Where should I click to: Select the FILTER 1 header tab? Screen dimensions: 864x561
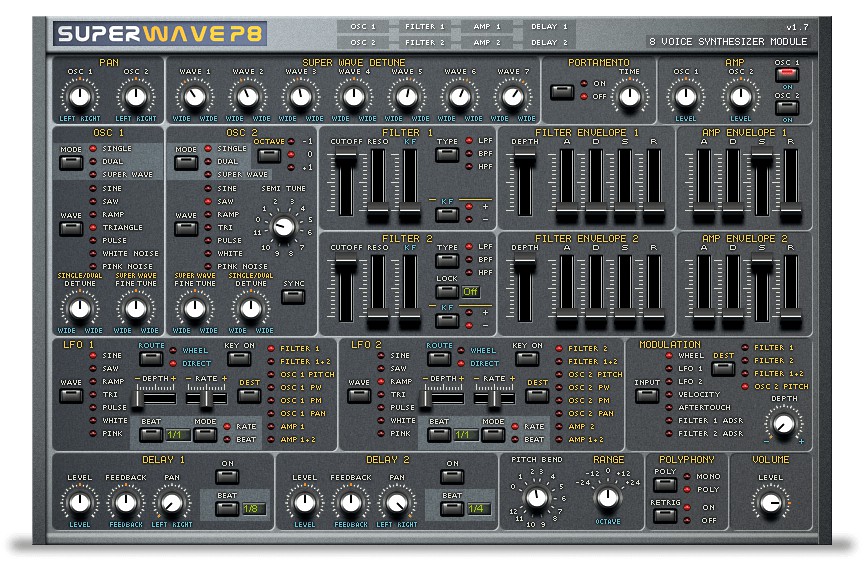424,26
